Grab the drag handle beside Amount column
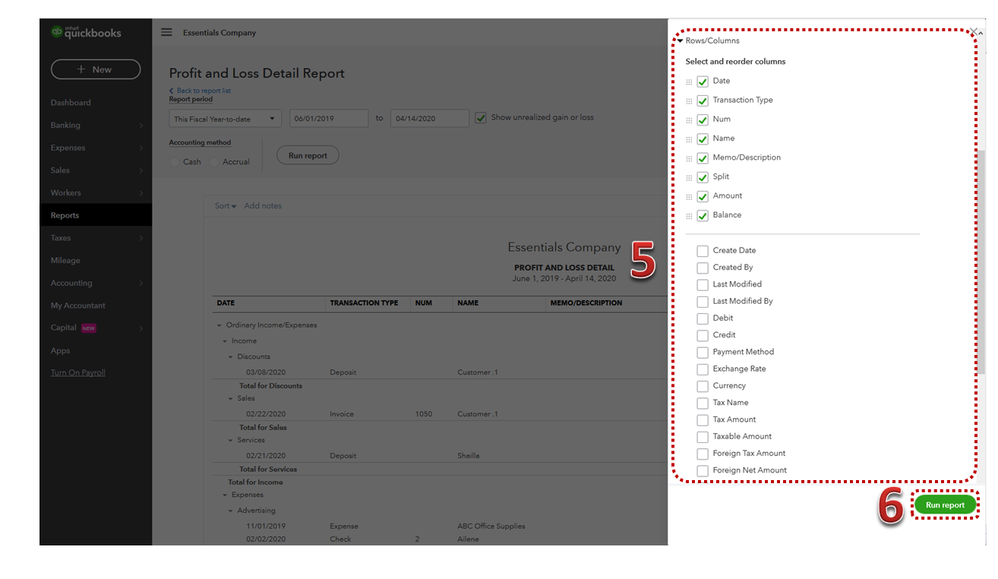 click(689, 197)
